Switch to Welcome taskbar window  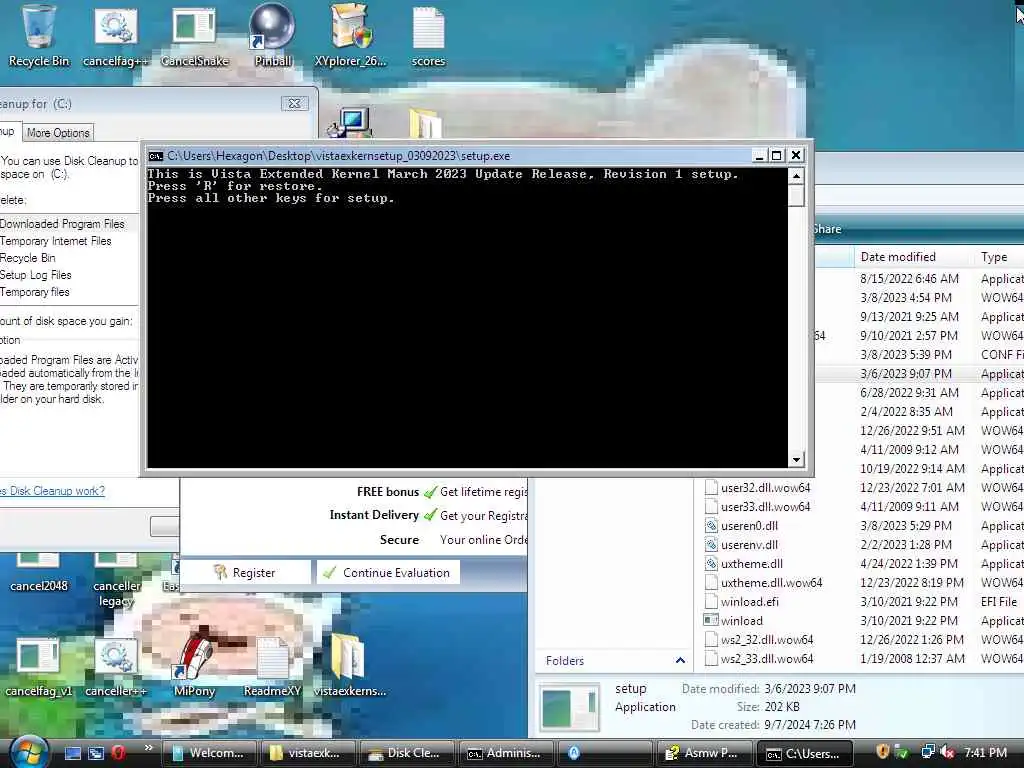pyautogui.click(x=208, y=753)
